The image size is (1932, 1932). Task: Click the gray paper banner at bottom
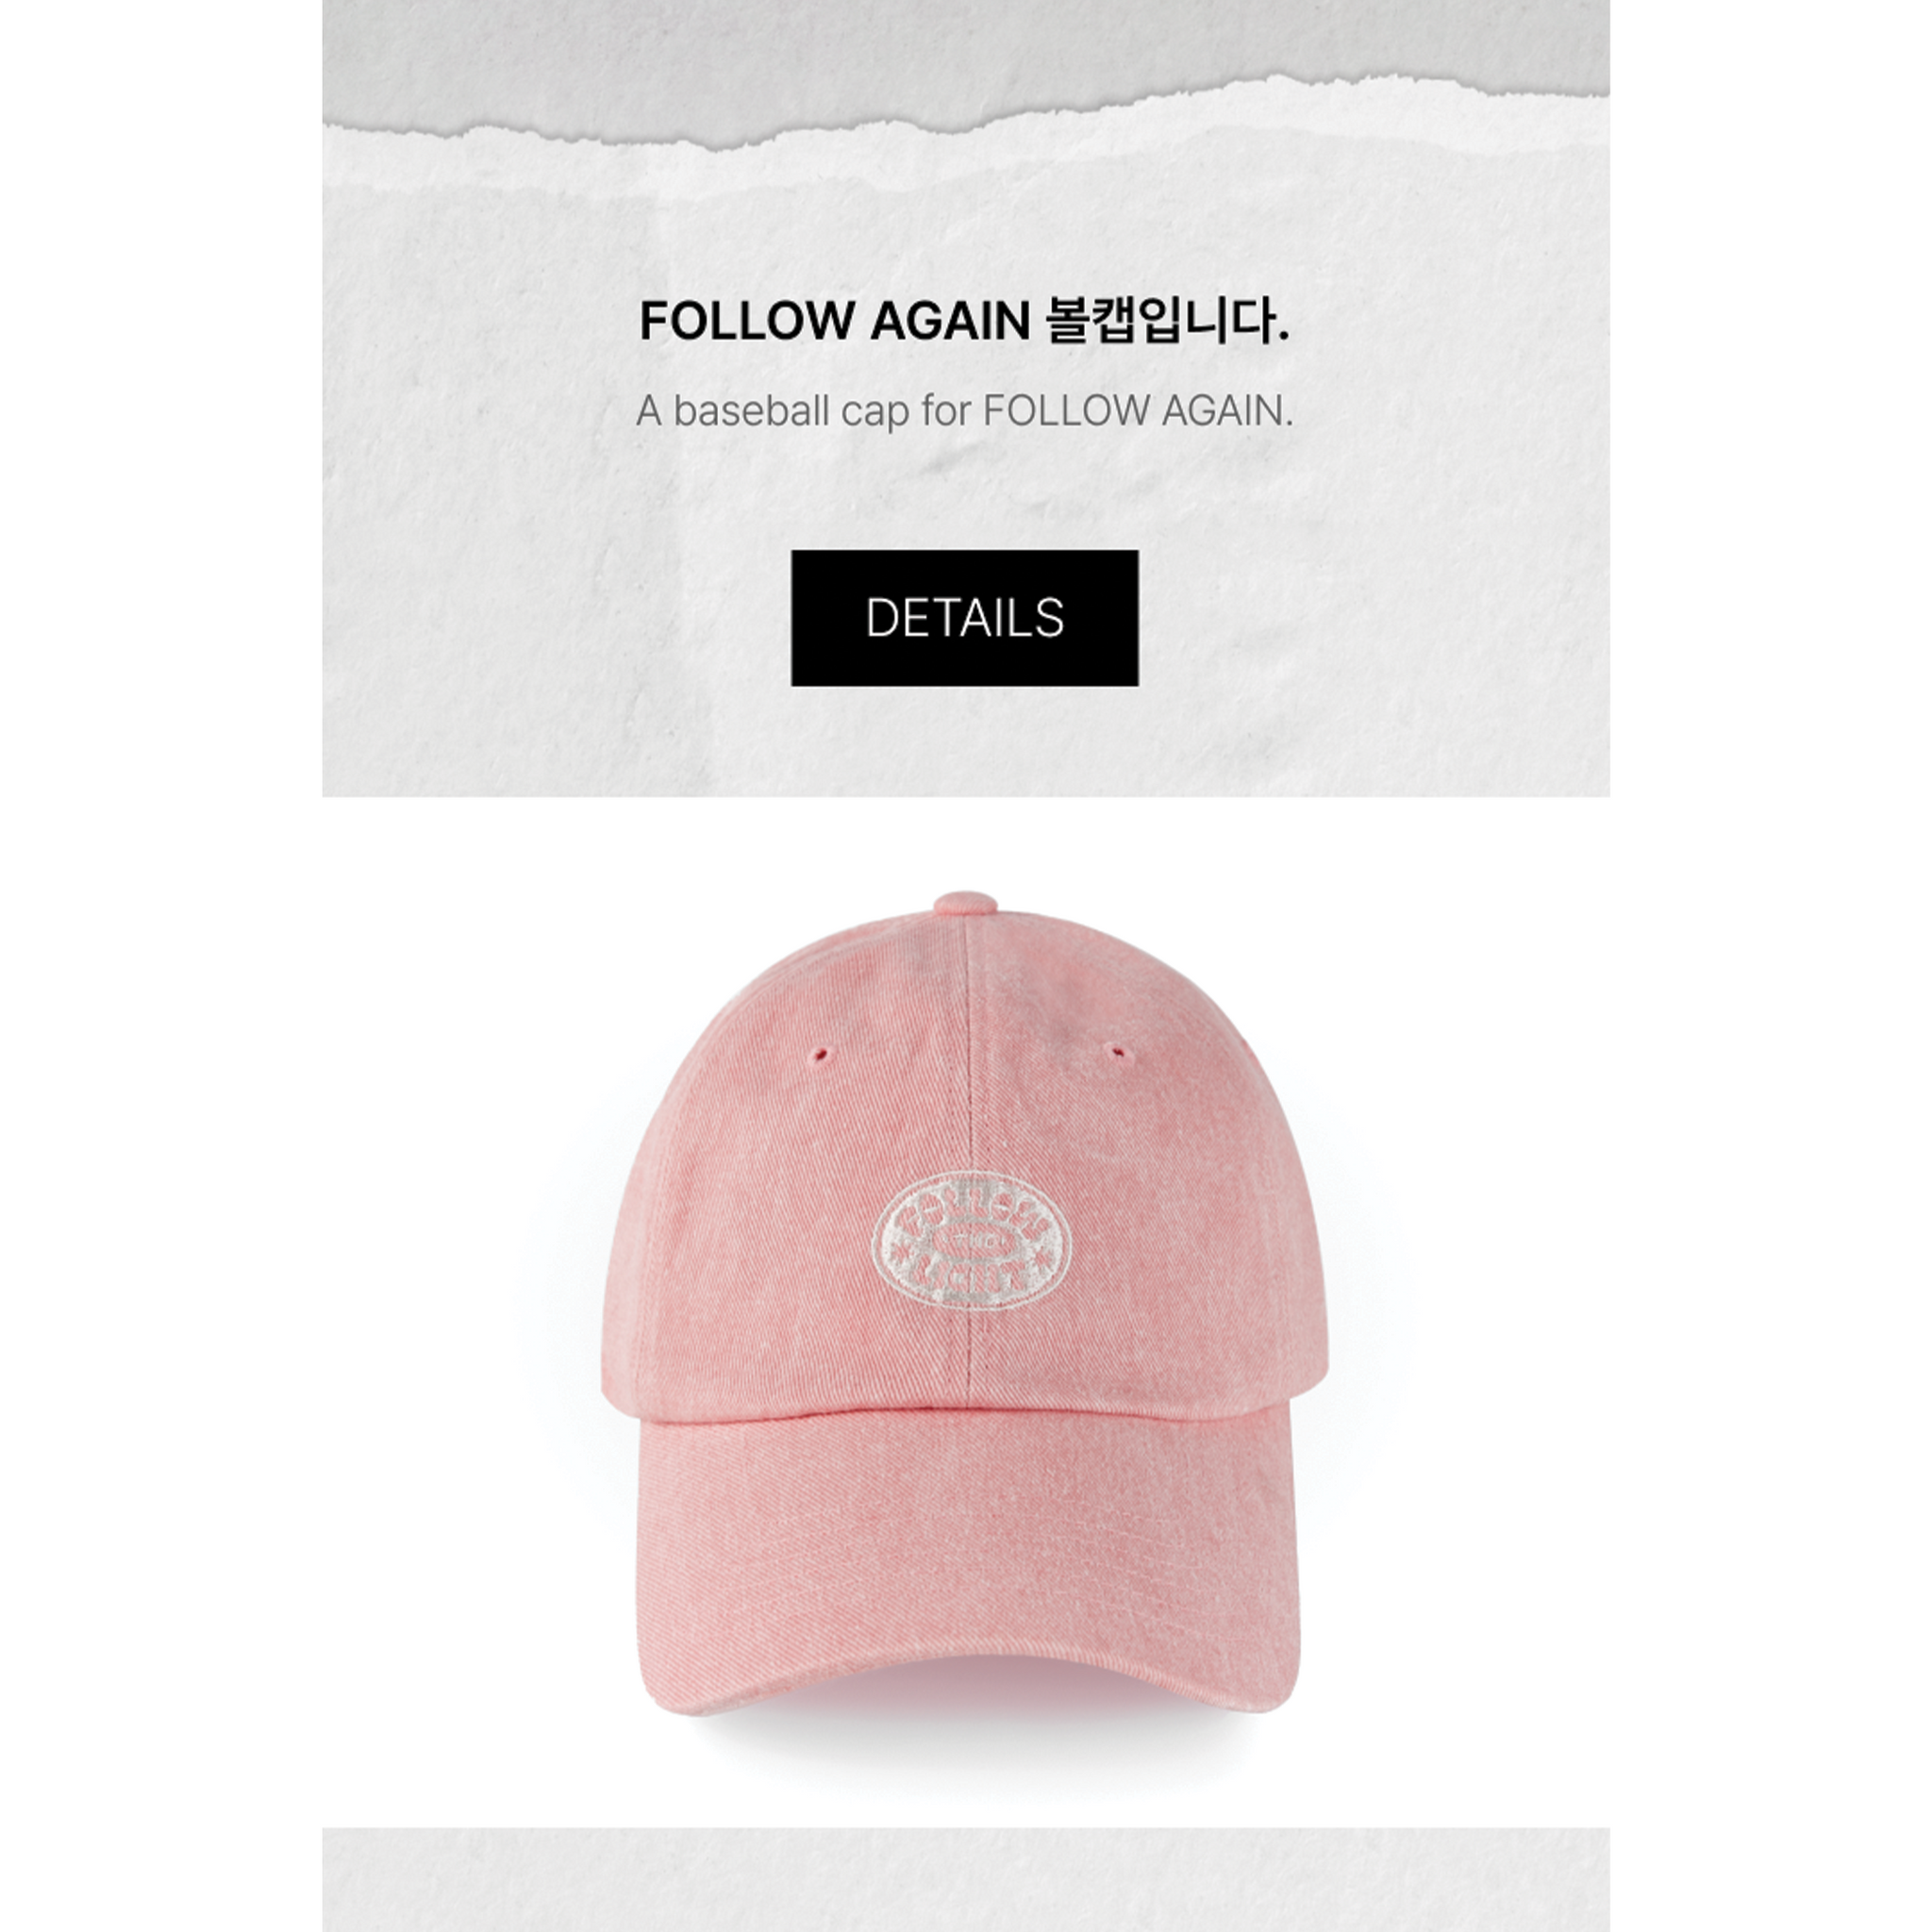pyautogui.click(x=966, y=1880)
